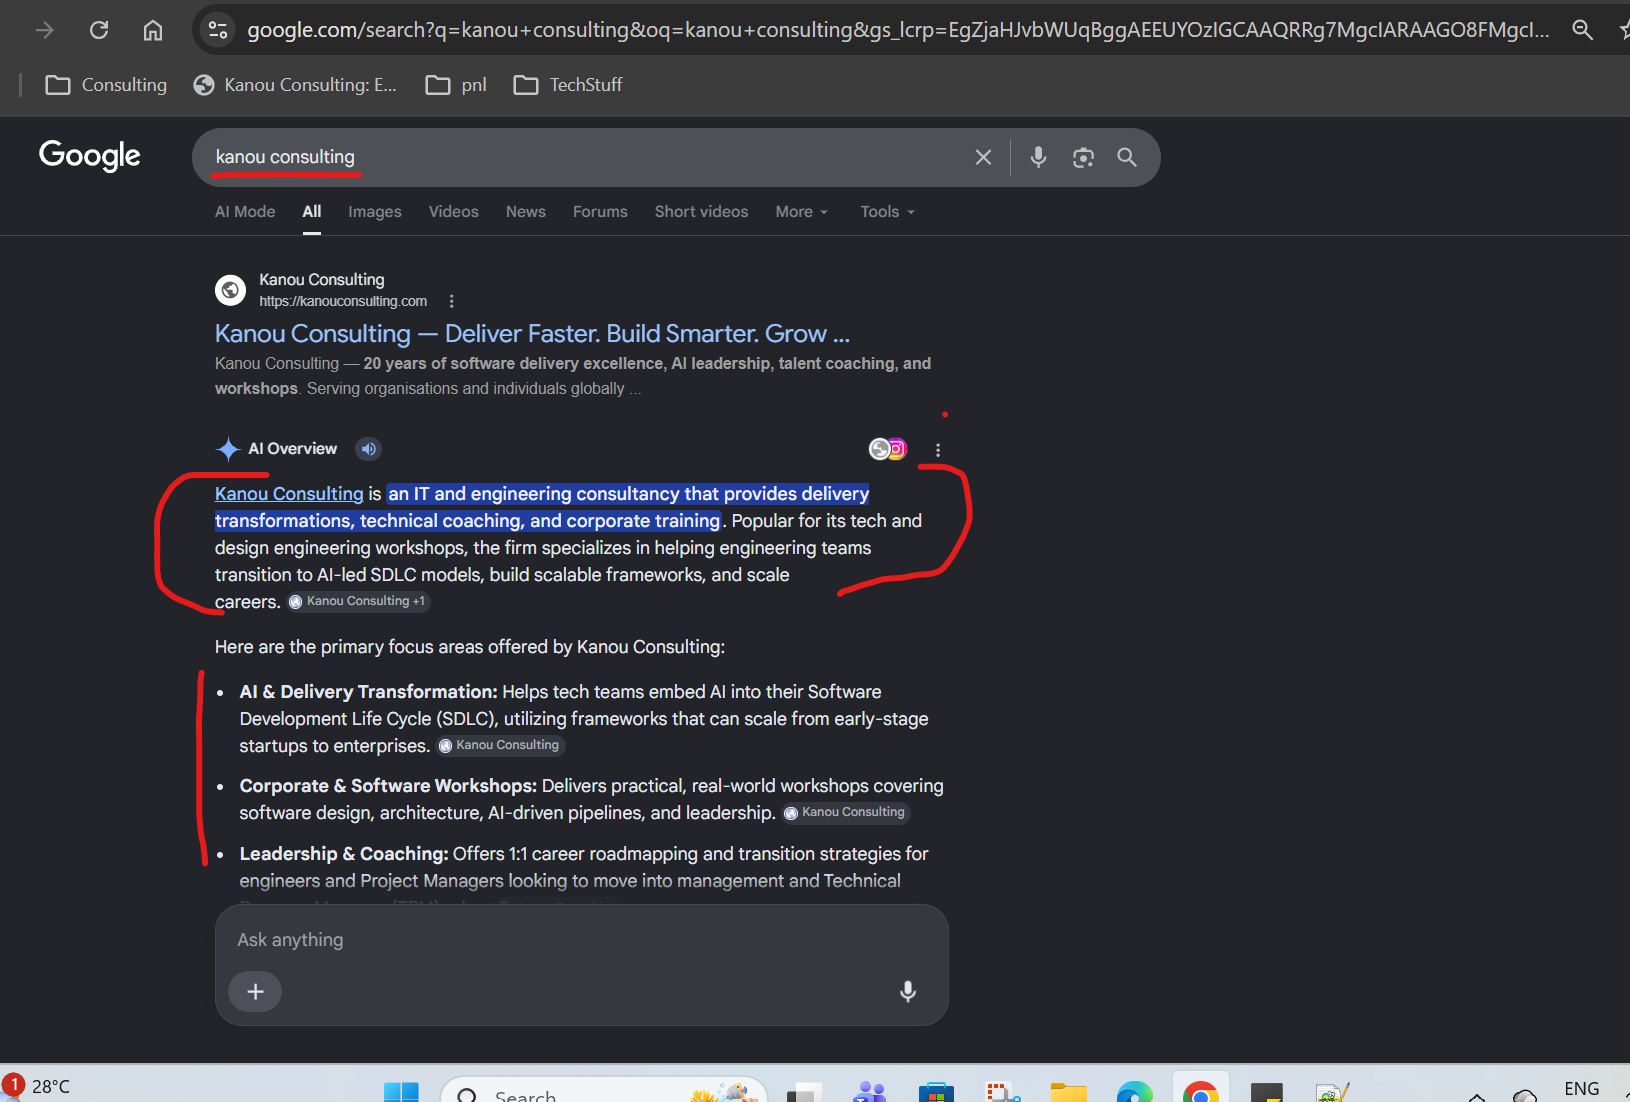The width and height of the screenshot is (1630, 1102).
Task: Open Microsoft Teams from taskbar
Action: [x=870, y=1091]
